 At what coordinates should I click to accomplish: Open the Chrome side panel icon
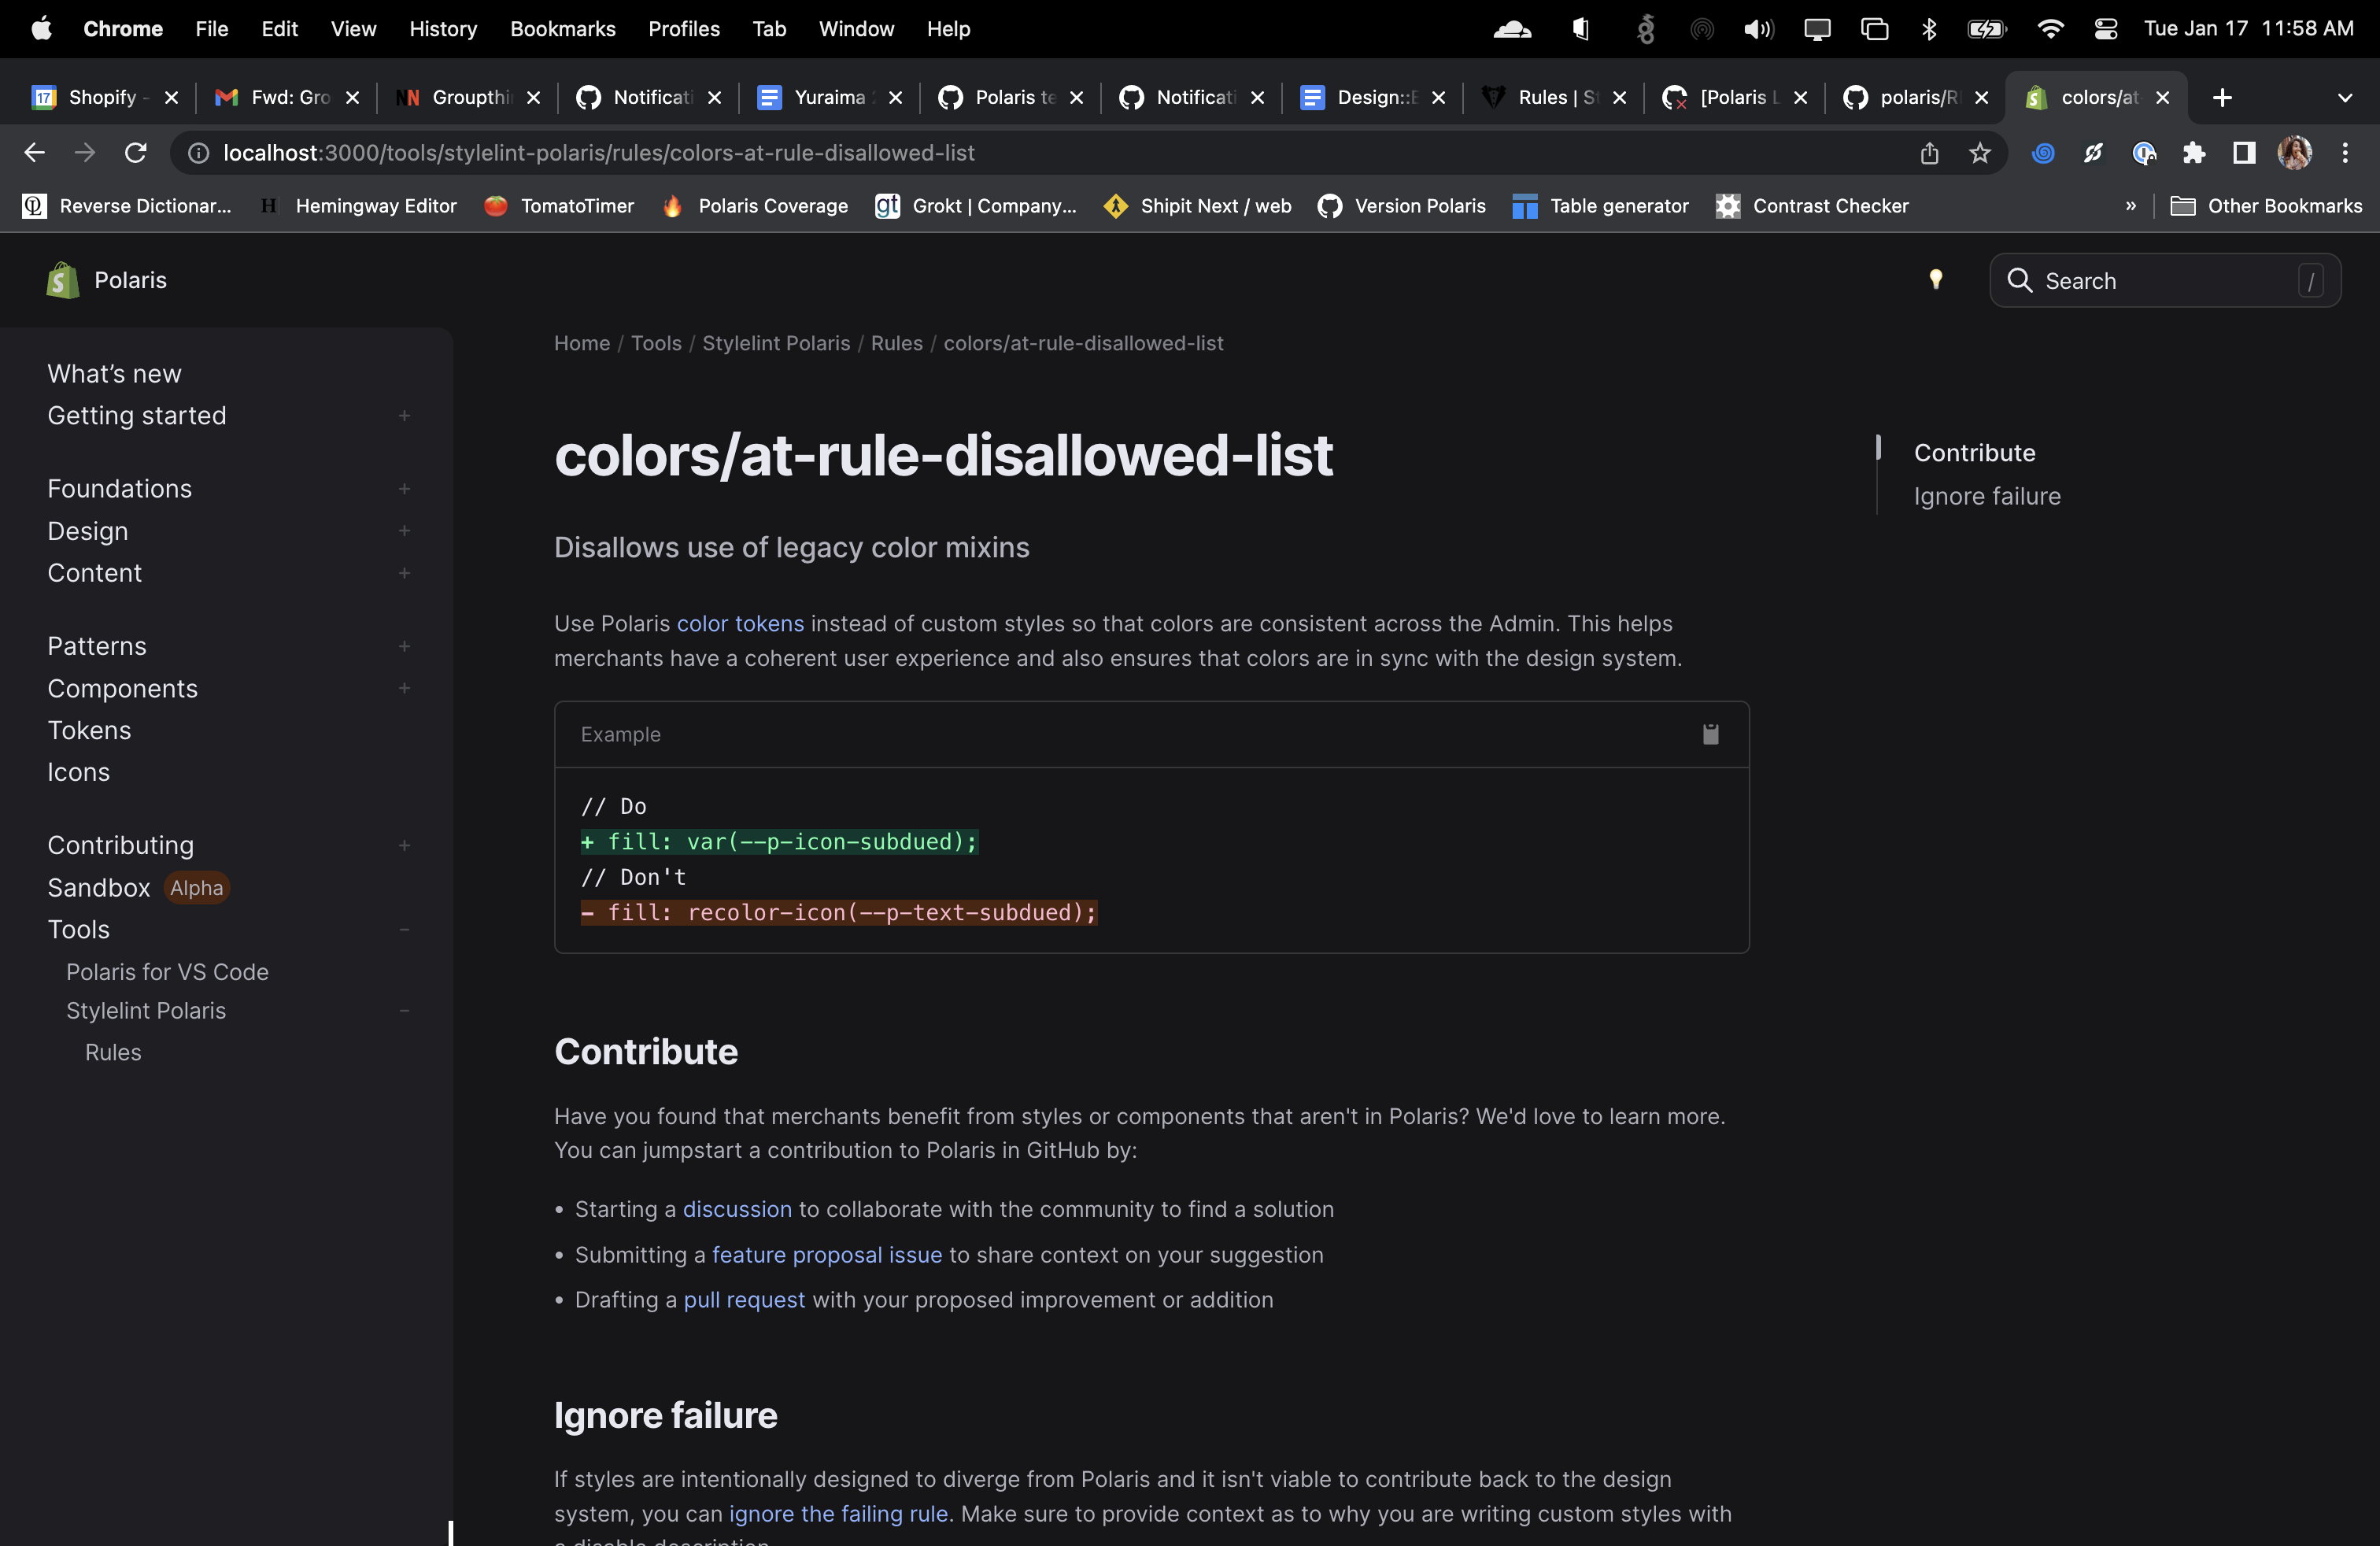coord(2244,153)
